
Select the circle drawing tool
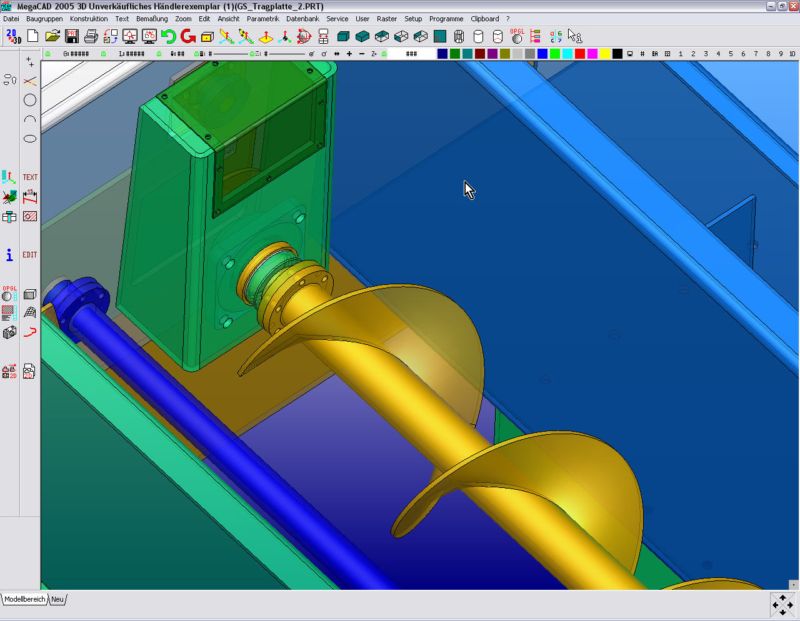tap(30, 99)
